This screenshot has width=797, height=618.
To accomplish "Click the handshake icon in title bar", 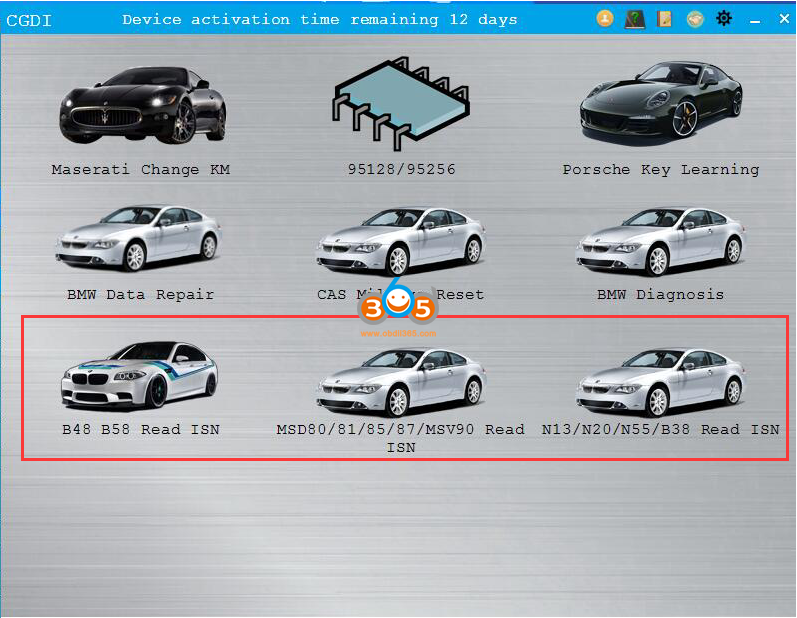I will tap(695, 19).
